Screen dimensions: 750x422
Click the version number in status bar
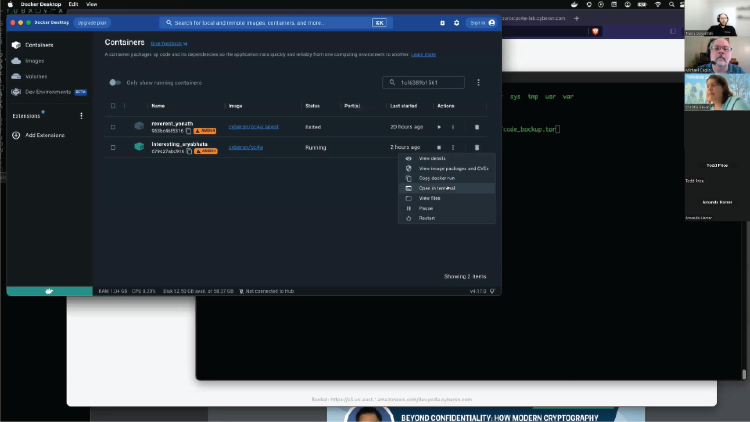[x=478, y=291]
